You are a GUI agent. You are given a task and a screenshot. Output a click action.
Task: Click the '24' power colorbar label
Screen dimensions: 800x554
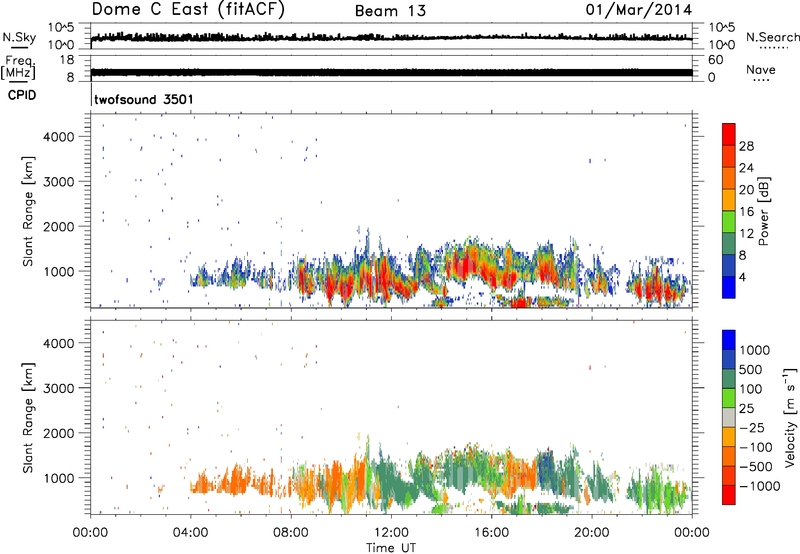[x=746, y=168]
